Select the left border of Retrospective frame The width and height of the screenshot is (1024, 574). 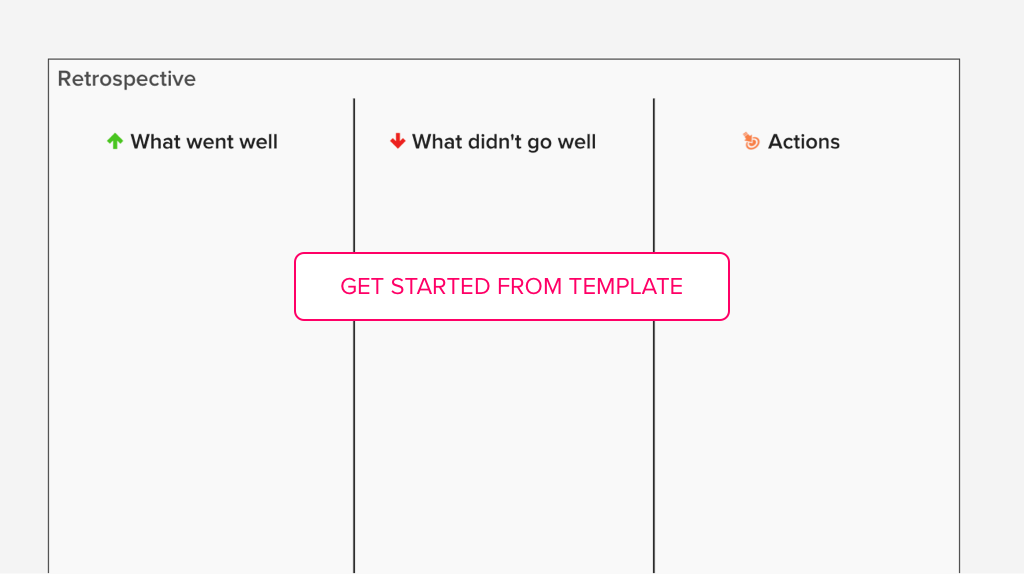(x=48, y=317)
